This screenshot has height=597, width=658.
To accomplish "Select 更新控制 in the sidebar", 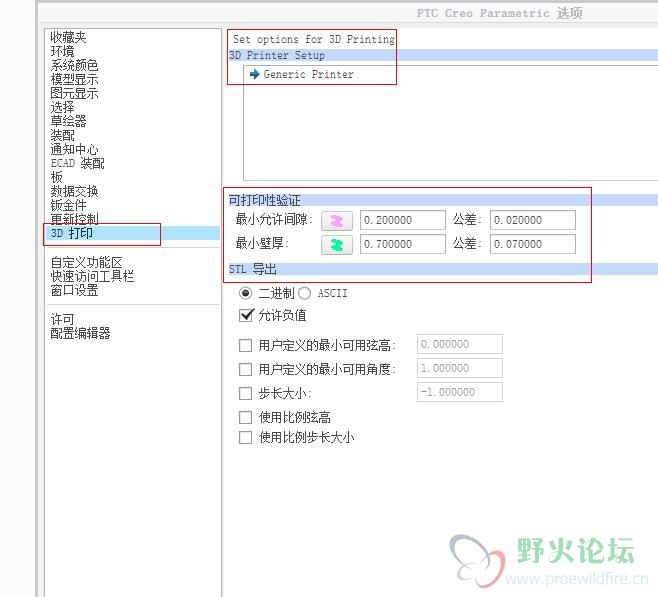I will tap(74, 219).
